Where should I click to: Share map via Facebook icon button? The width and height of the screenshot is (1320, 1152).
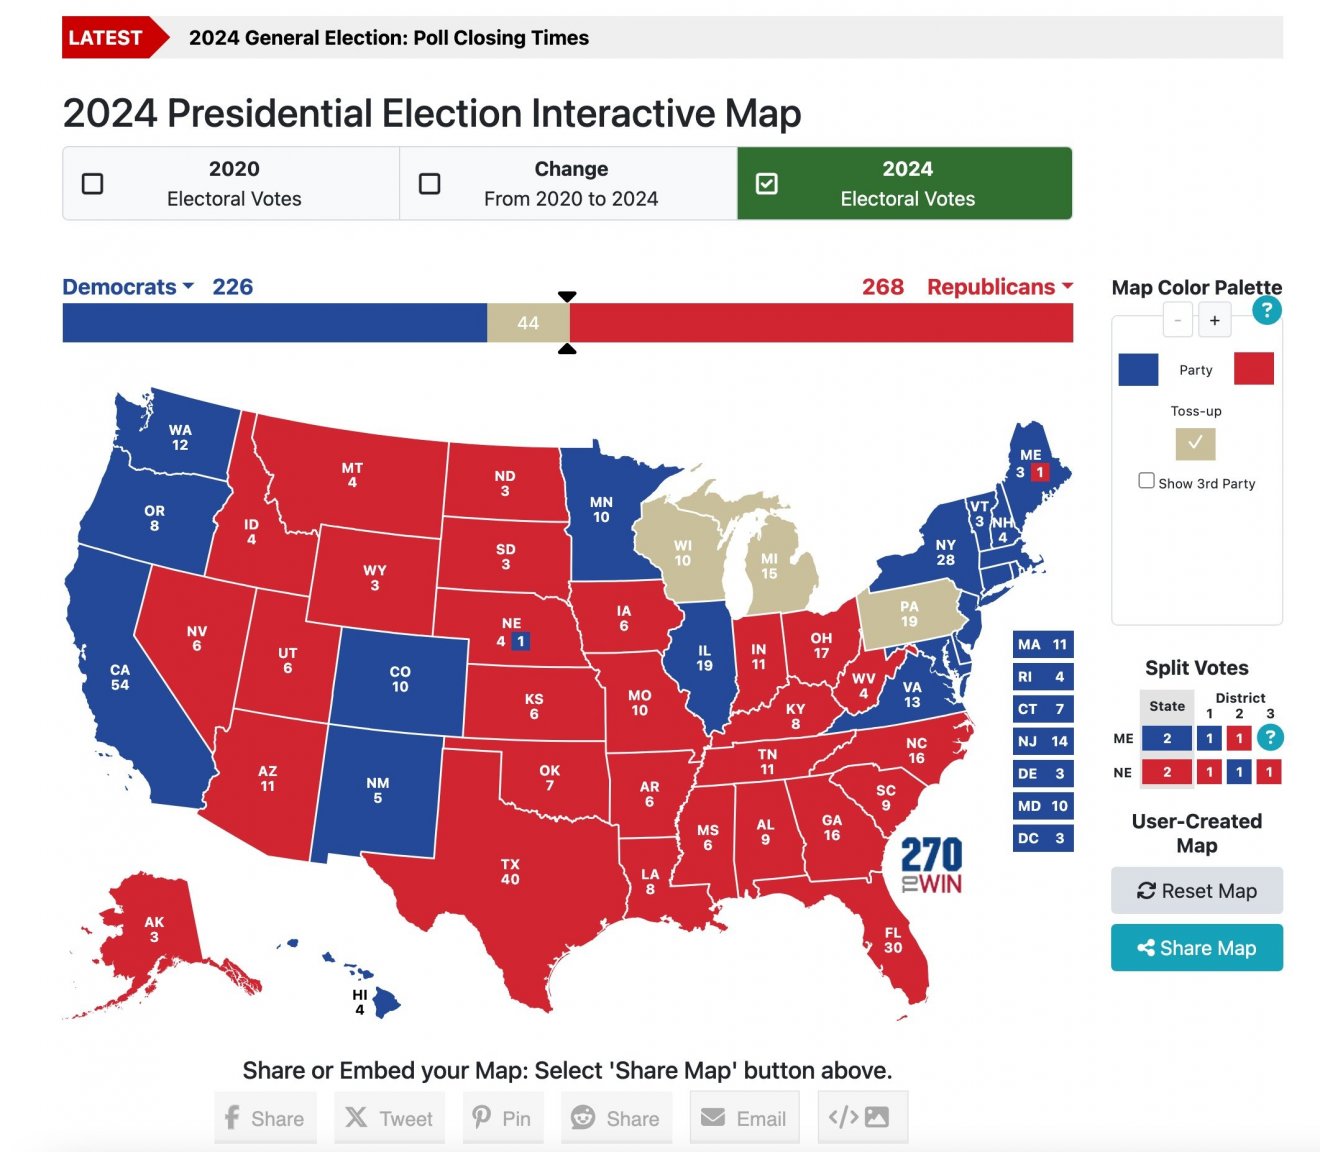(265, 1118)
